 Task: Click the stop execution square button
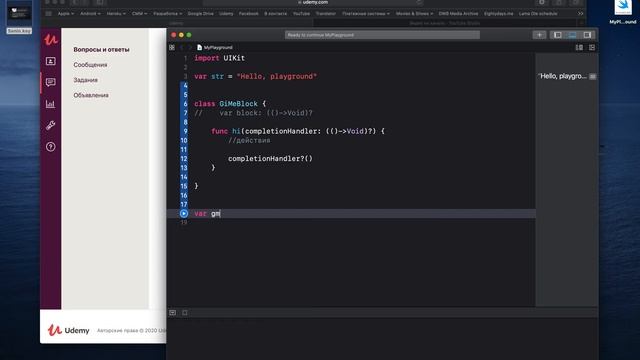[x=185, y=313]
